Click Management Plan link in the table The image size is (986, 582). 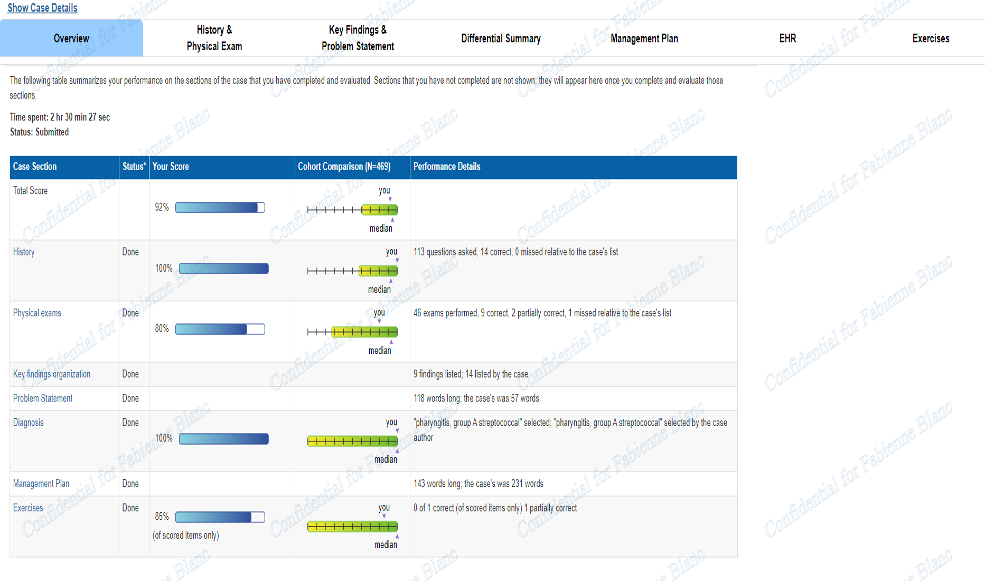[40, 483]
